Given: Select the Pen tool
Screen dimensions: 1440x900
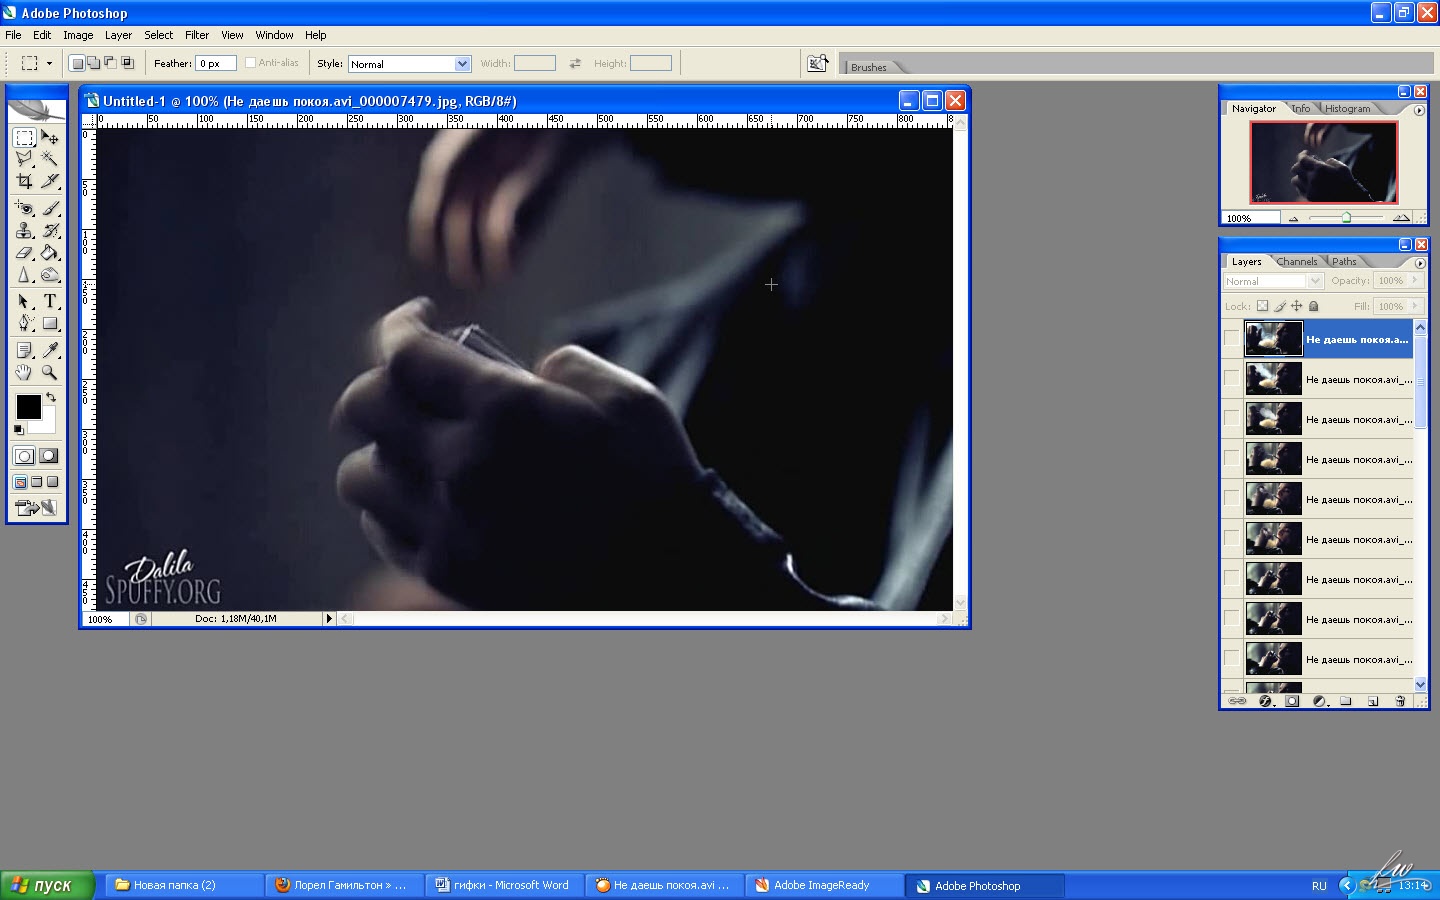Looking at the screenshot, I should 24,323.
